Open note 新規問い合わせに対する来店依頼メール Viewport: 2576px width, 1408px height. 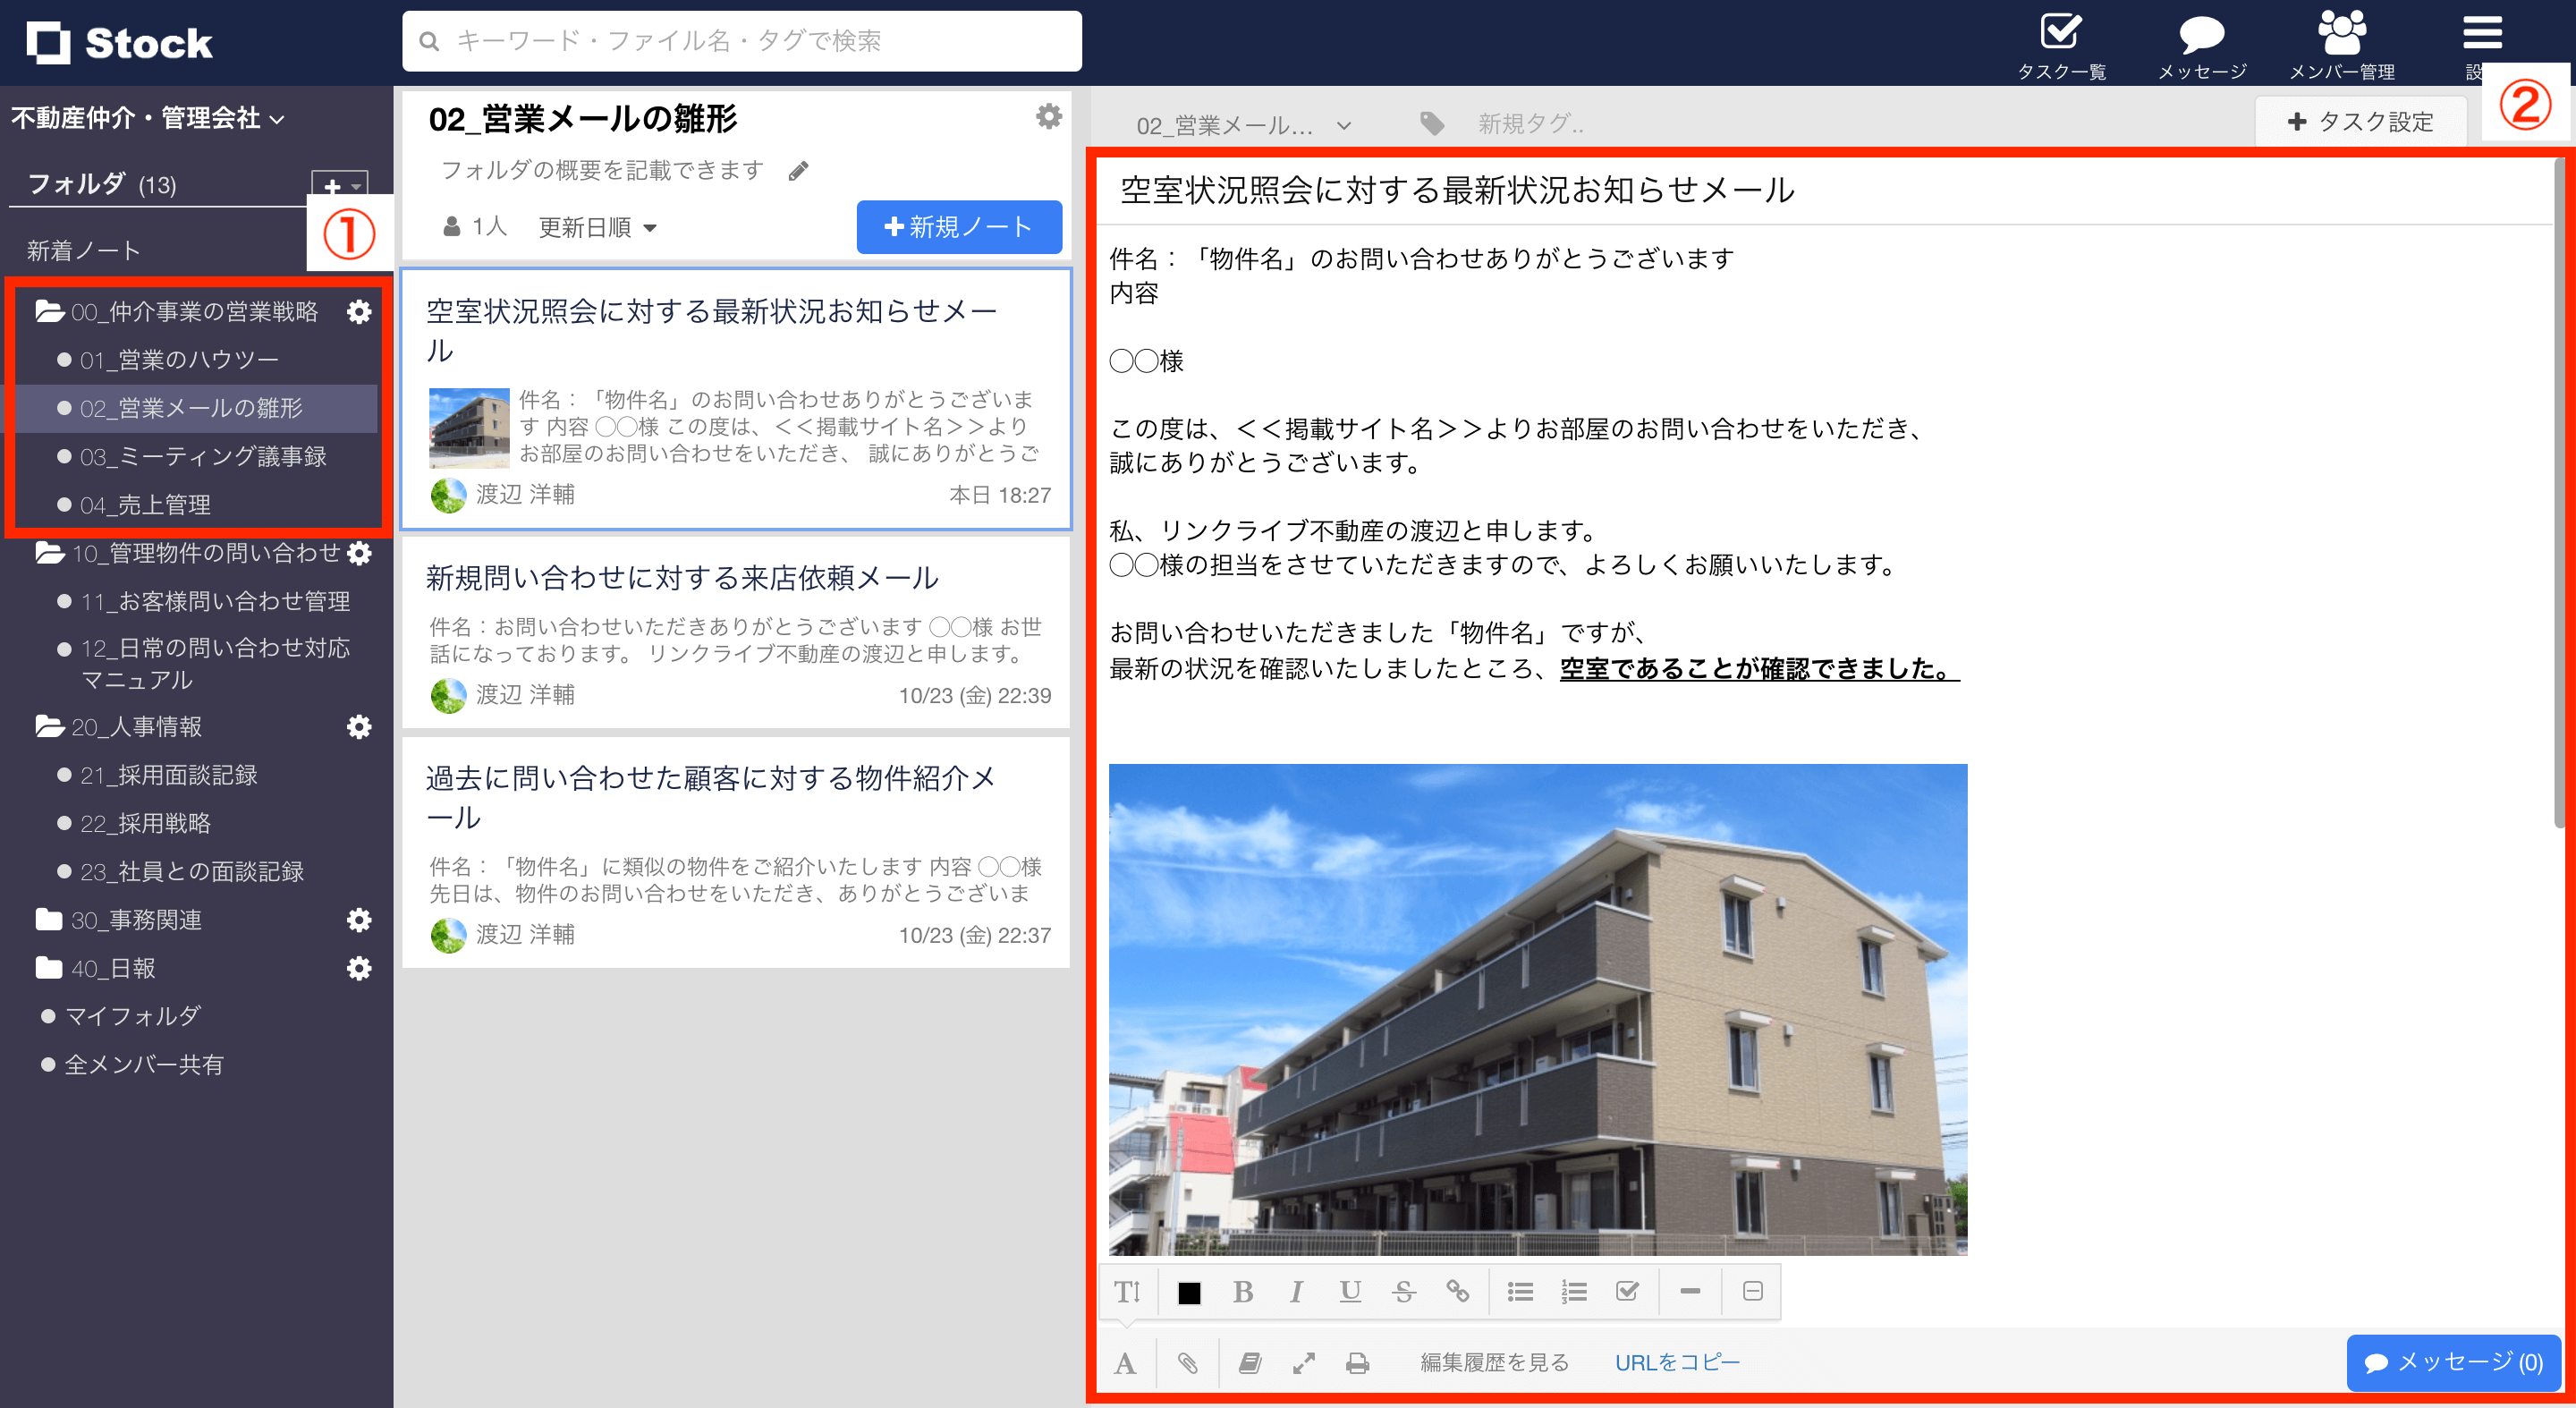pyautogui.click(x=736, y=632)
